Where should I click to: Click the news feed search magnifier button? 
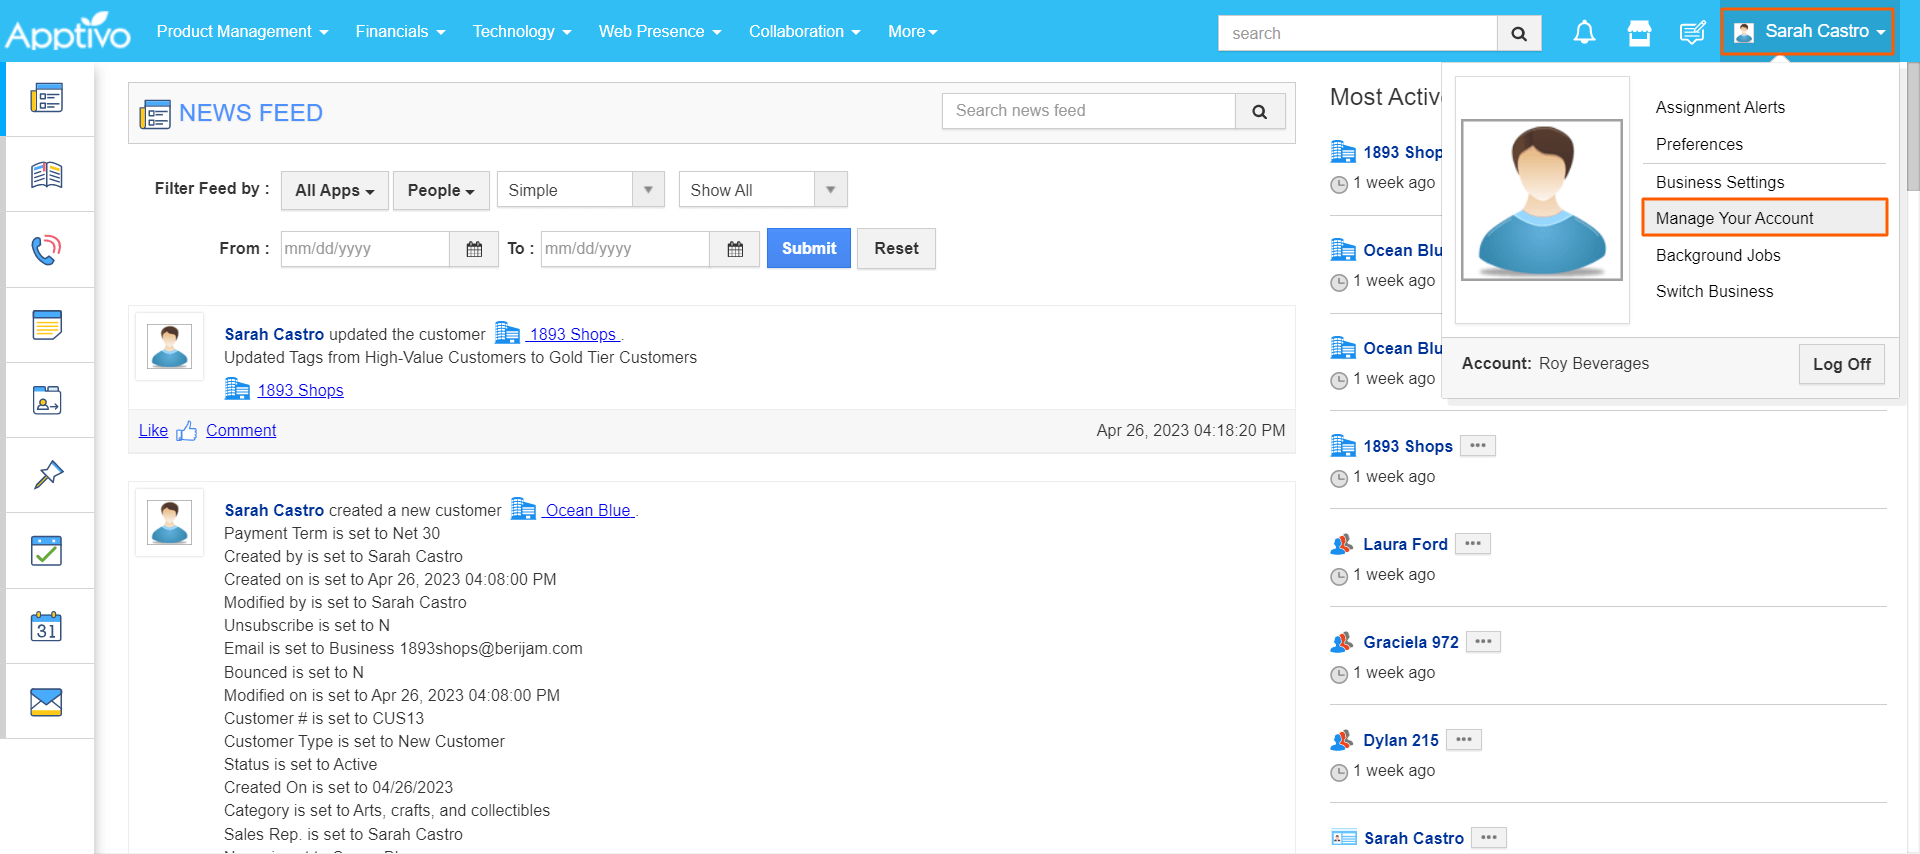pos(1260,111)
